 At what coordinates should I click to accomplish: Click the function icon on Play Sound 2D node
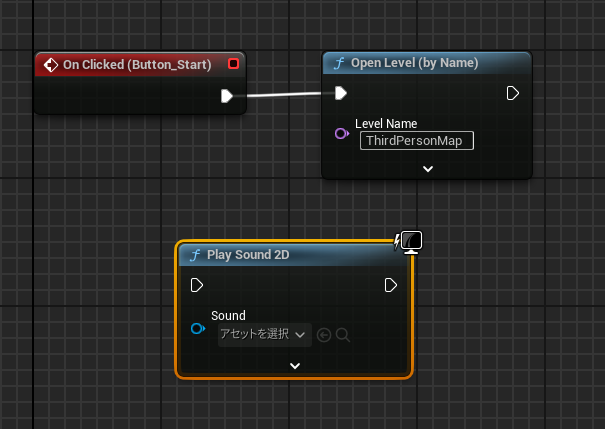click(195, 255)
